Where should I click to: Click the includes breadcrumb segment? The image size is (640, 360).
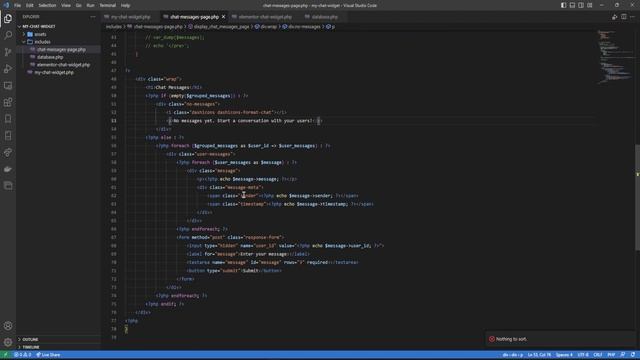(x=113, y=27)
